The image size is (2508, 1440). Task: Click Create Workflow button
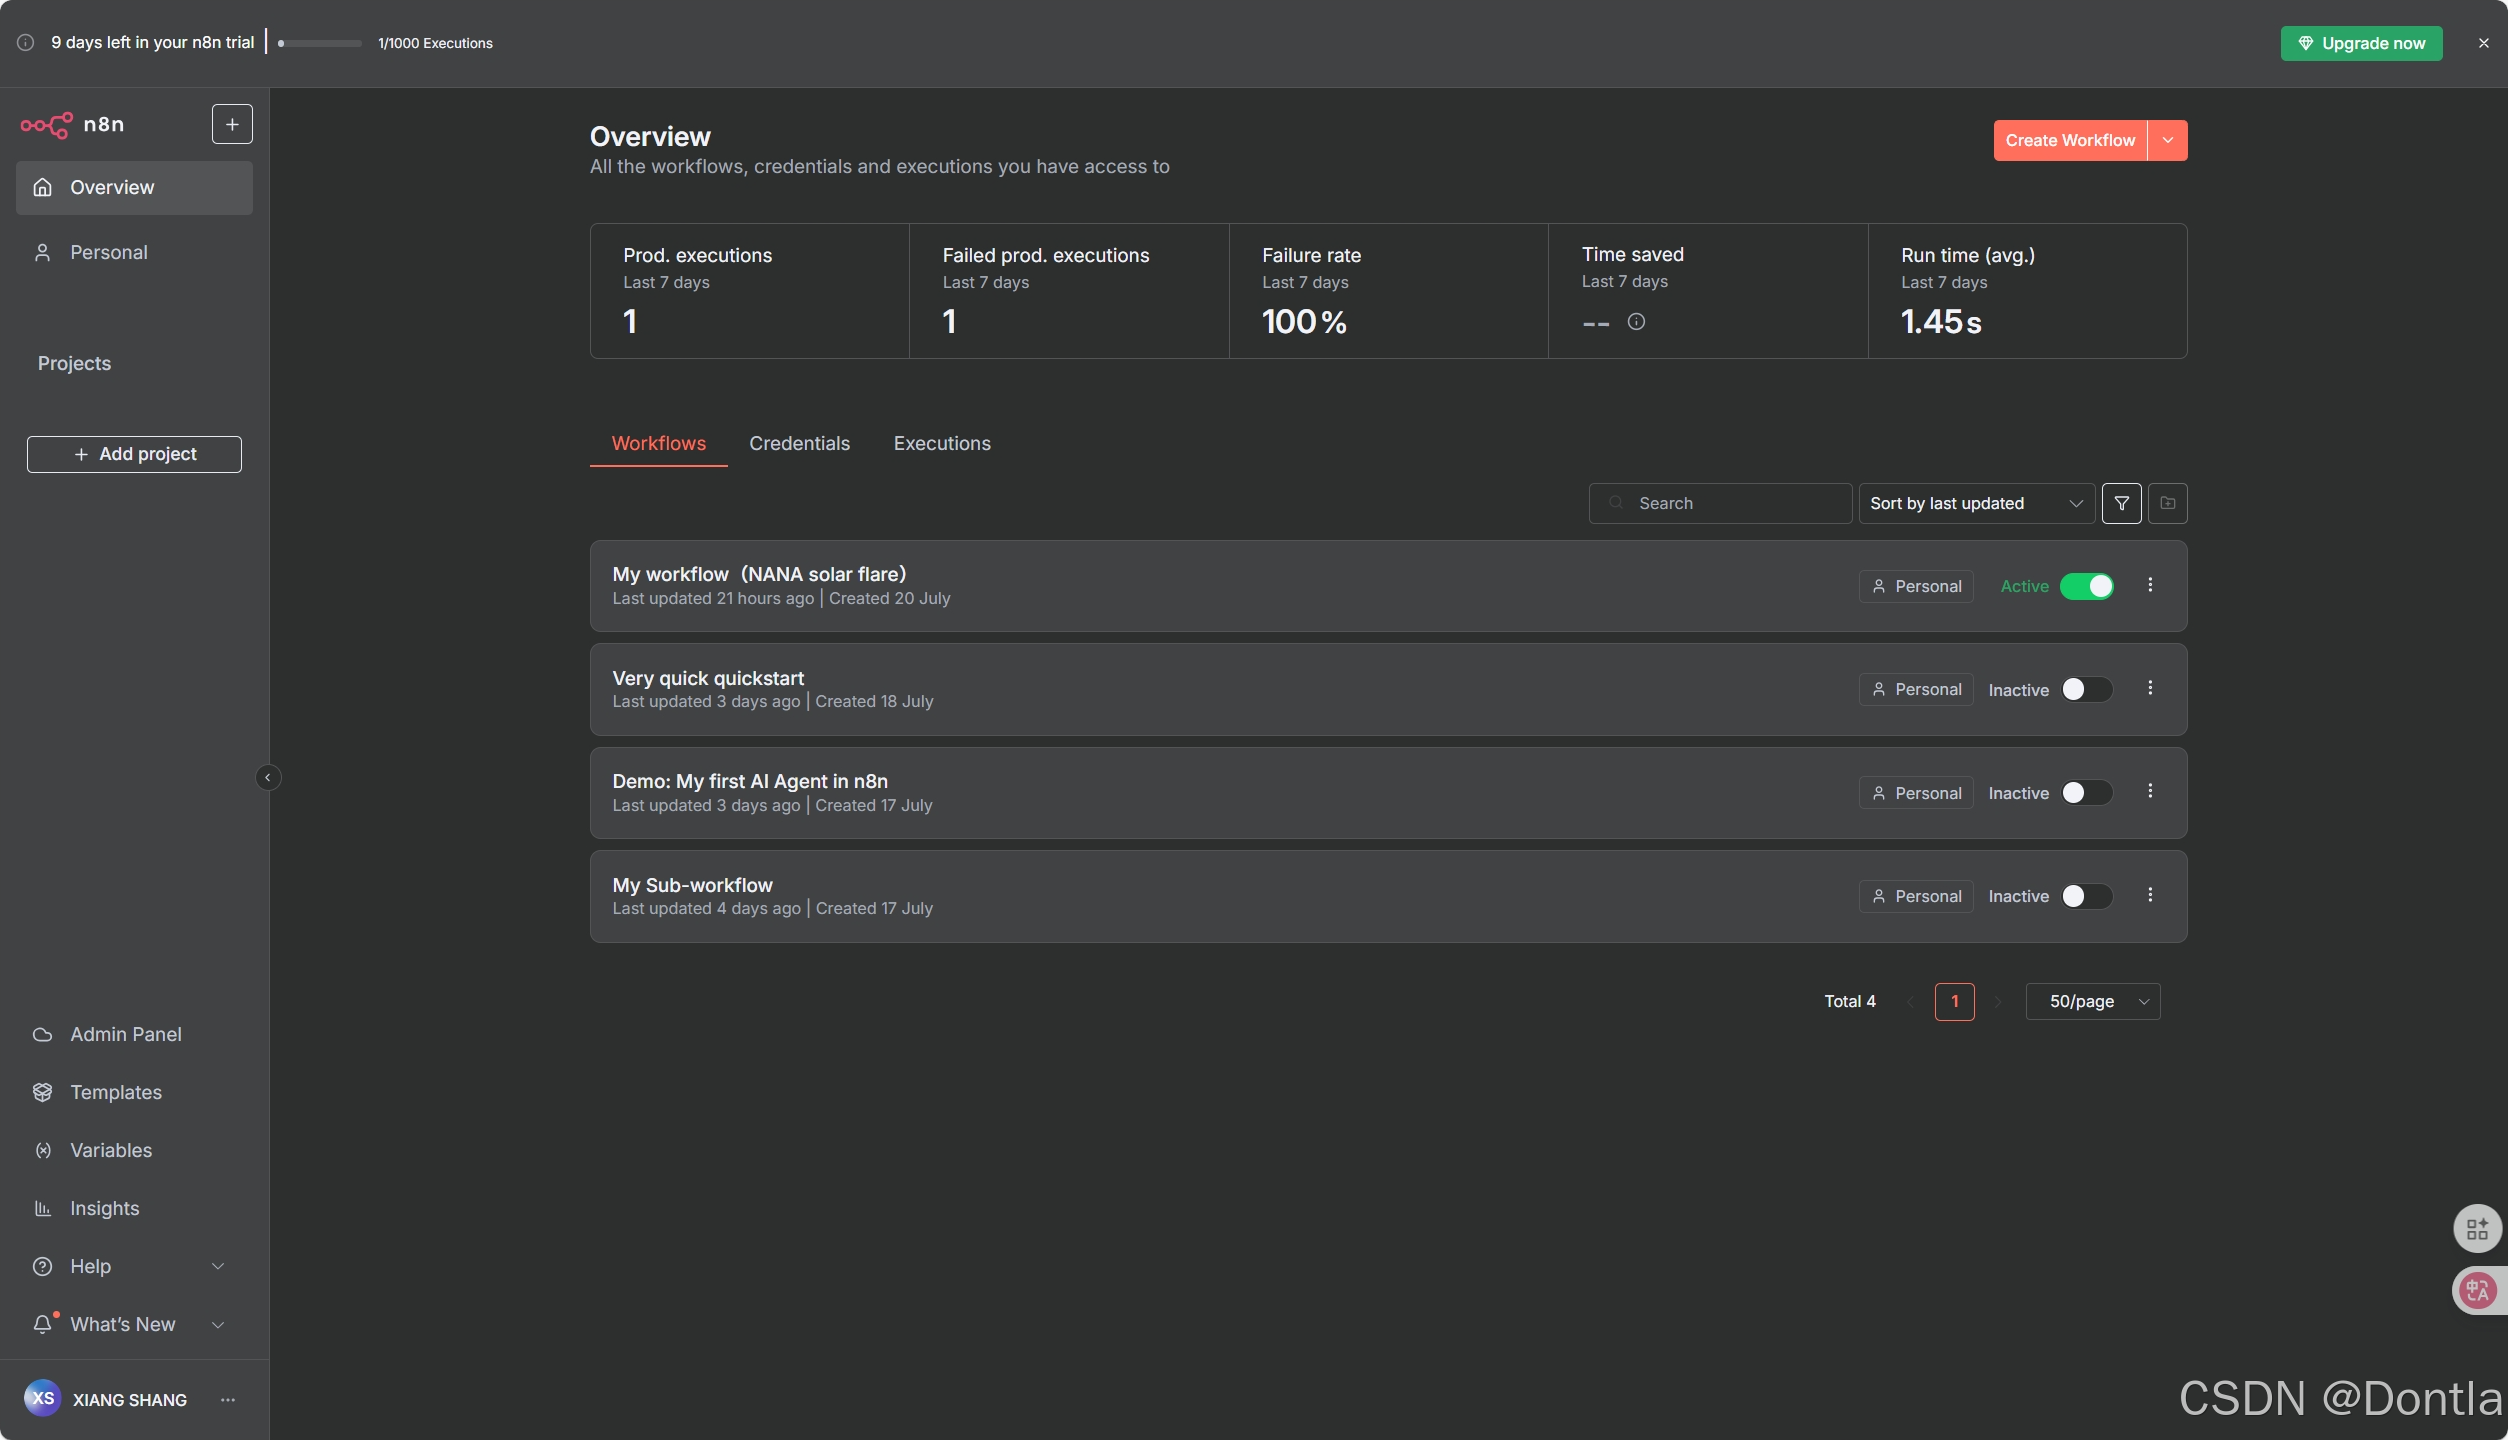2070,141
